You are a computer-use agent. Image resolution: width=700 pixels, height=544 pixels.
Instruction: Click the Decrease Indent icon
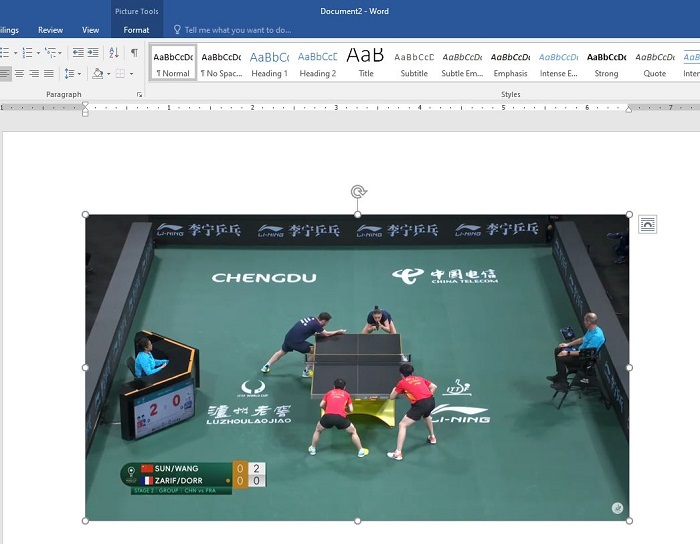tap(78, 53)
